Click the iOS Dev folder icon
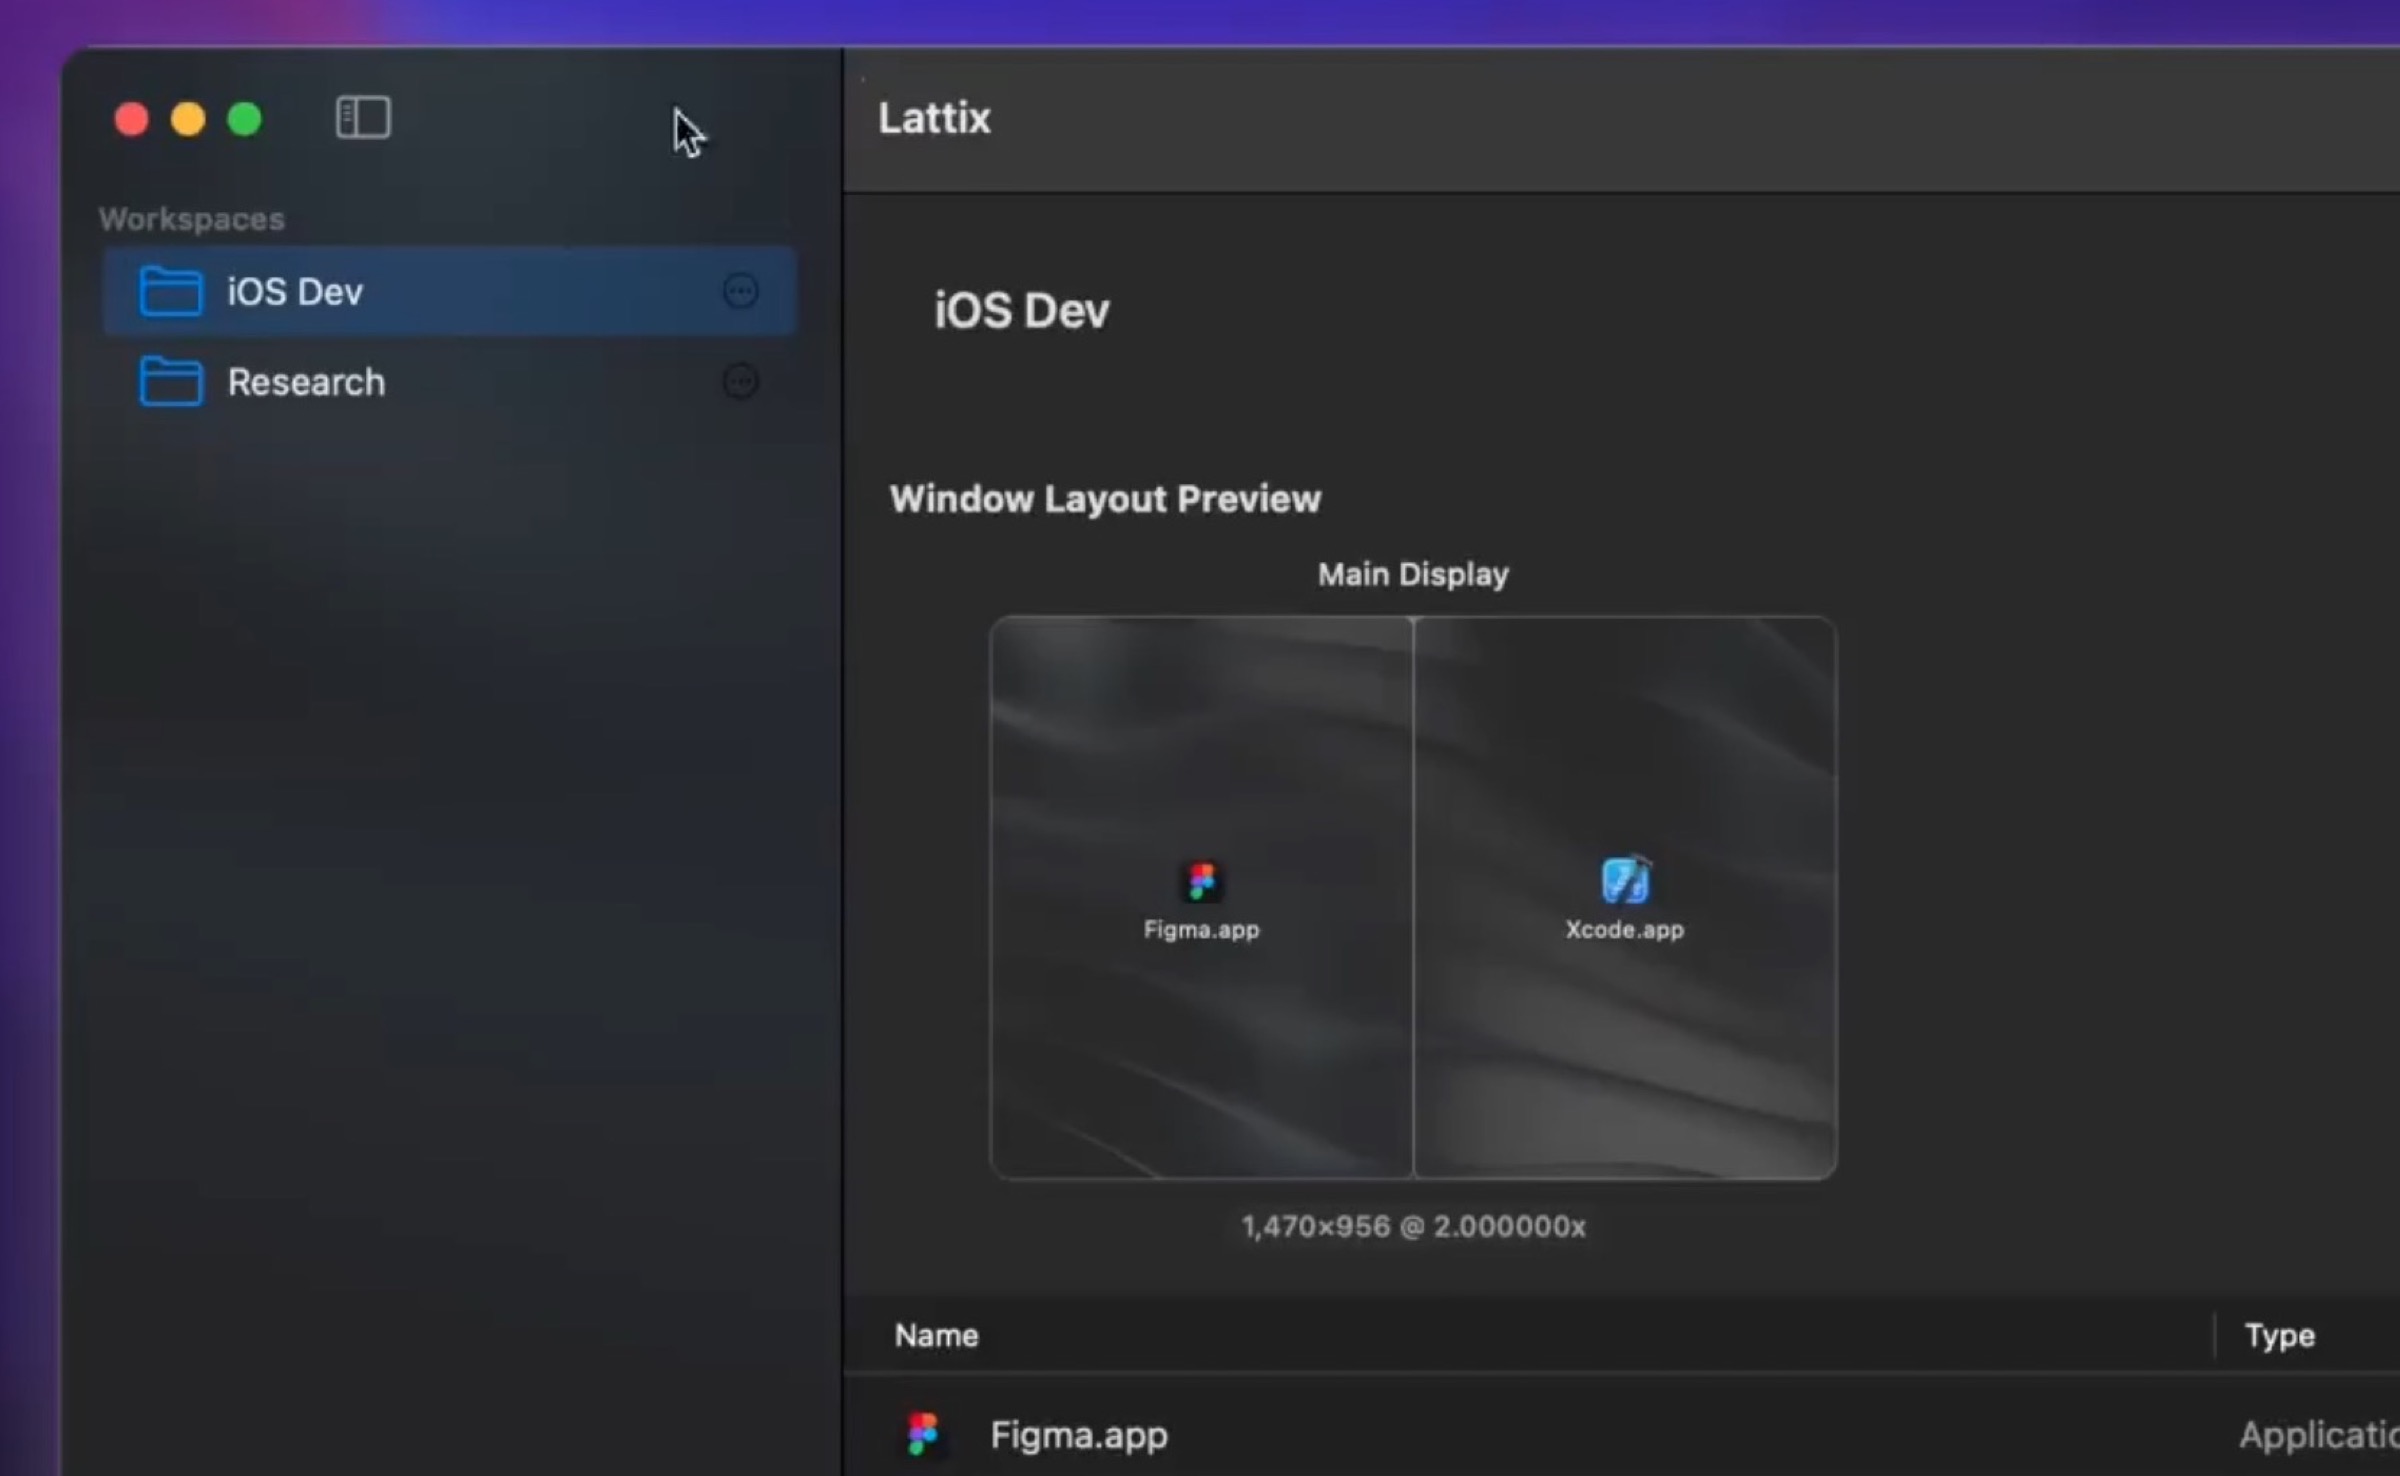 pyautogui.click(x=170, y=292)
